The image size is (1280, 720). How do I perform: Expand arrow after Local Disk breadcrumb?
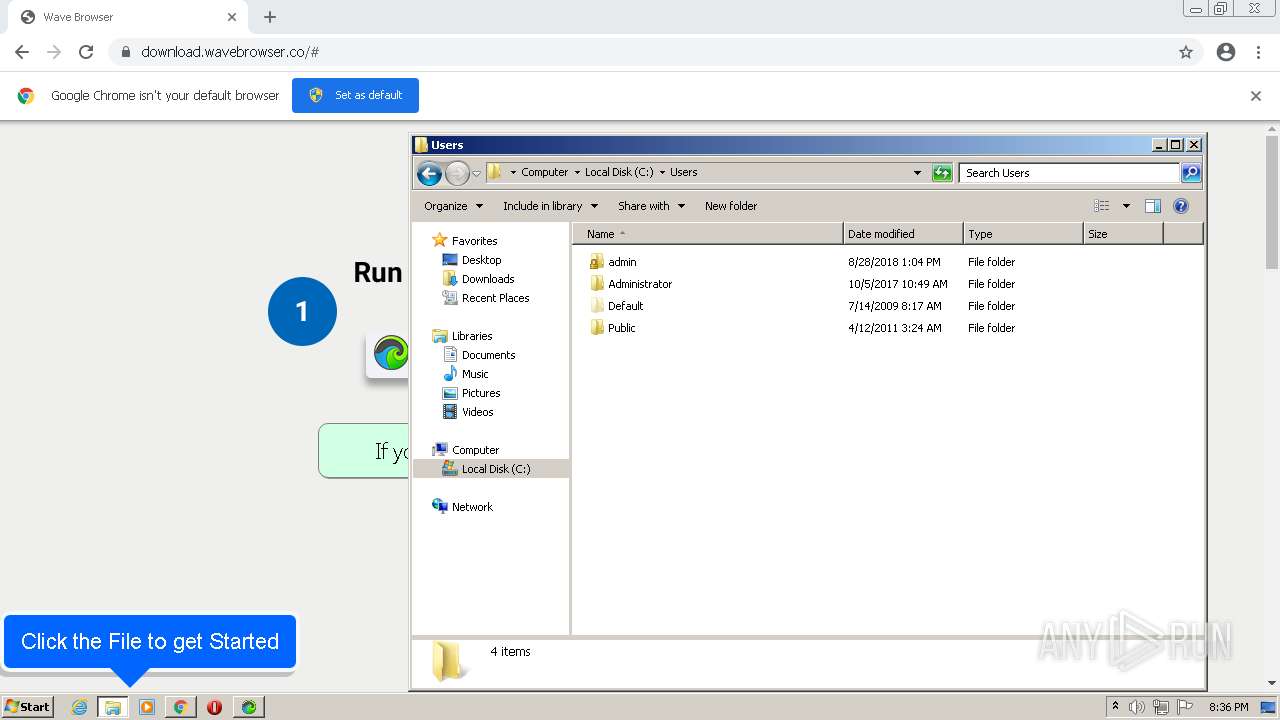tap(662, 172)
